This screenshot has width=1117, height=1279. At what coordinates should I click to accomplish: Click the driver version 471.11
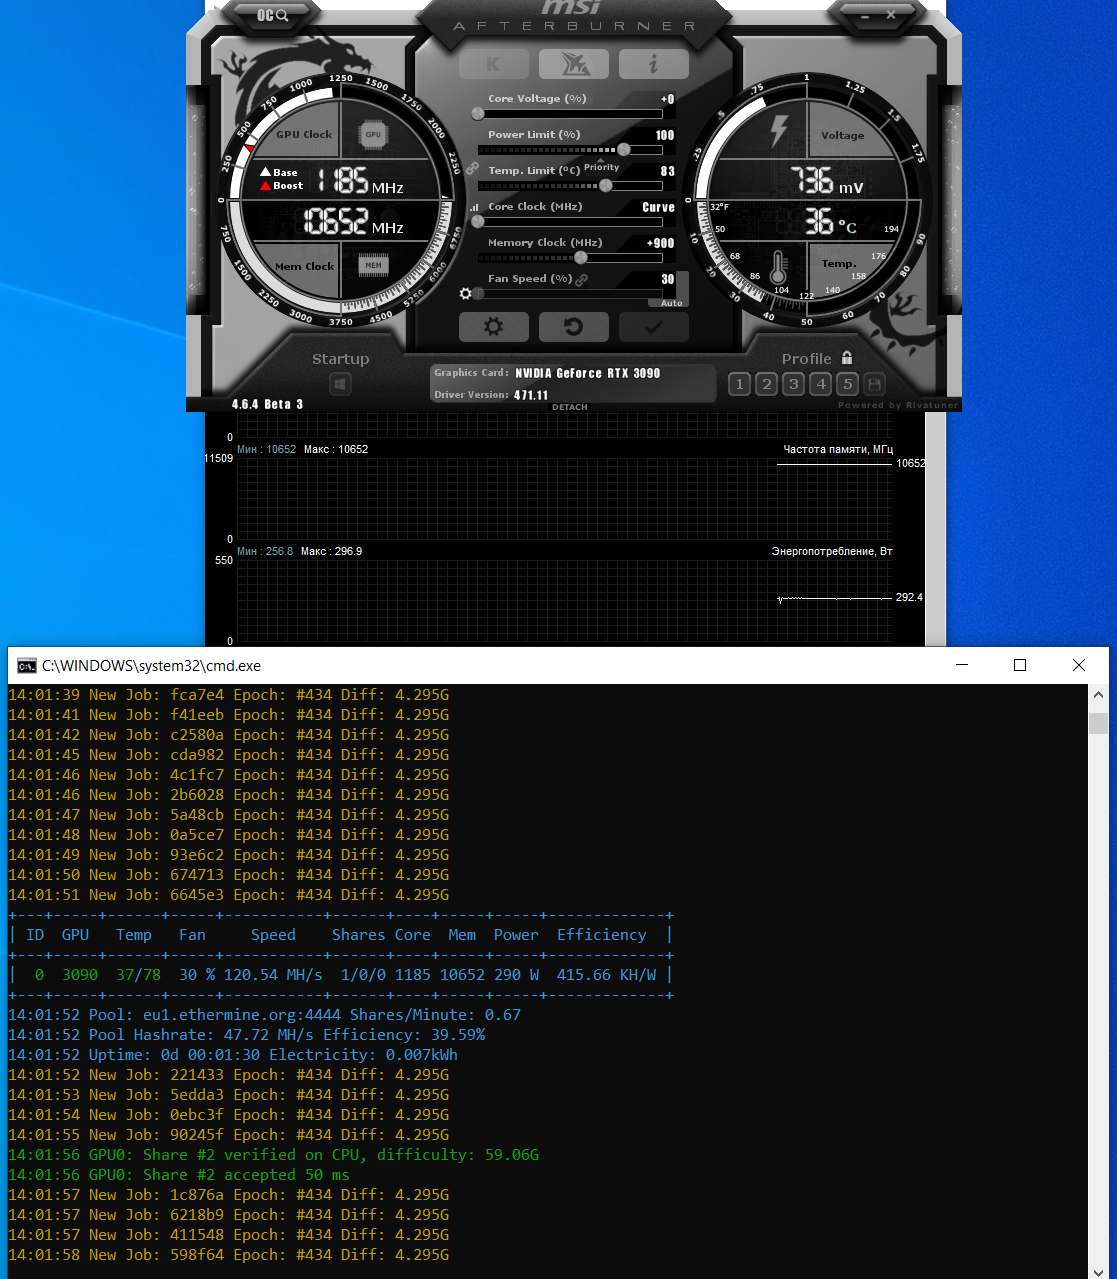coord(531,395)
